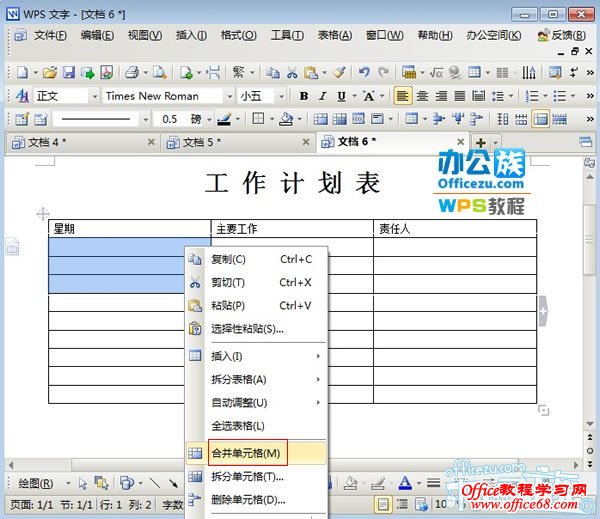Open Times New Roman font dropdown
This screenshot has width=600, height=519.
[x=229, y=96]
